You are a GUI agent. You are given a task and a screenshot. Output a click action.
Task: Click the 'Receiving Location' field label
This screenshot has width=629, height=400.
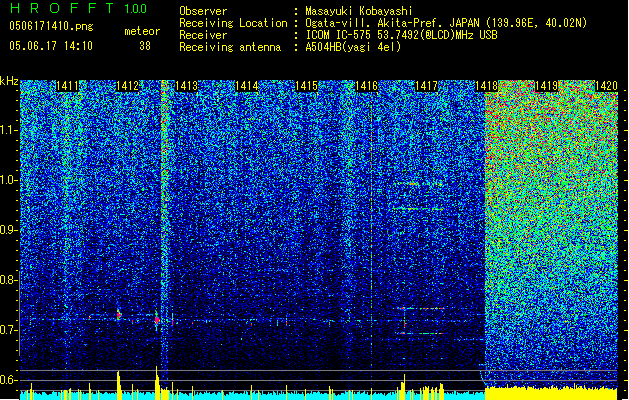[233, 23]
